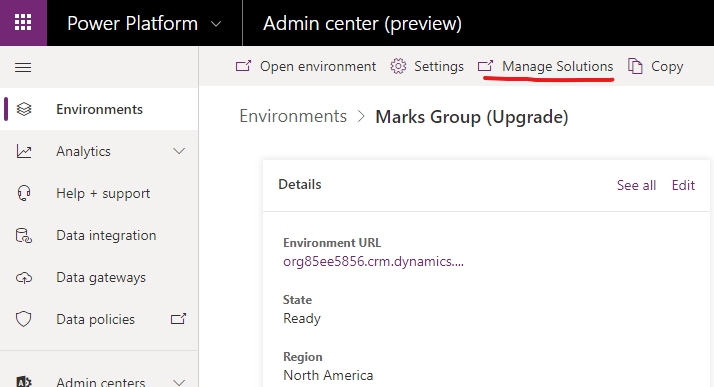This screenshot has width=714, height=387.
Task: Go back to Environments via breadcrumb
Action: 293,117
